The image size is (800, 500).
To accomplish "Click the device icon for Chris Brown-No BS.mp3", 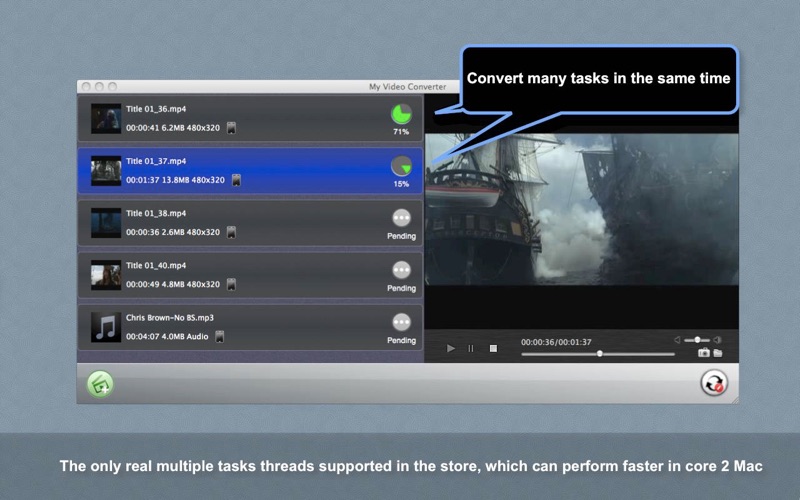I will (219, 336).
